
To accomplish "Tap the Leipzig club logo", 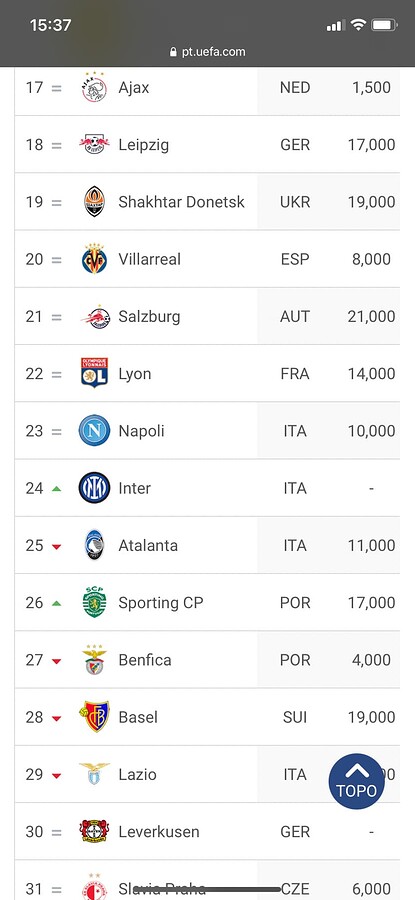I will coord(94,144).
